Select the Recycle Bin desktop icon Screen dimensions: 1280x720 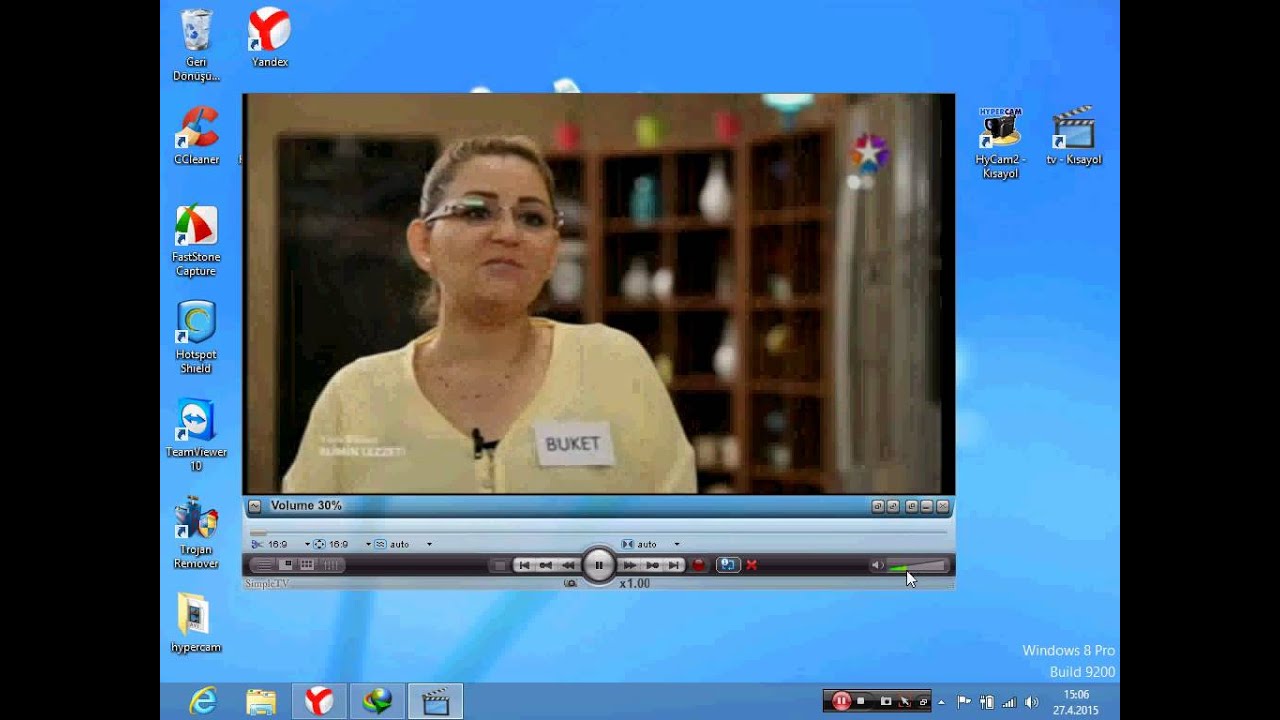click(x=196, y=45)
